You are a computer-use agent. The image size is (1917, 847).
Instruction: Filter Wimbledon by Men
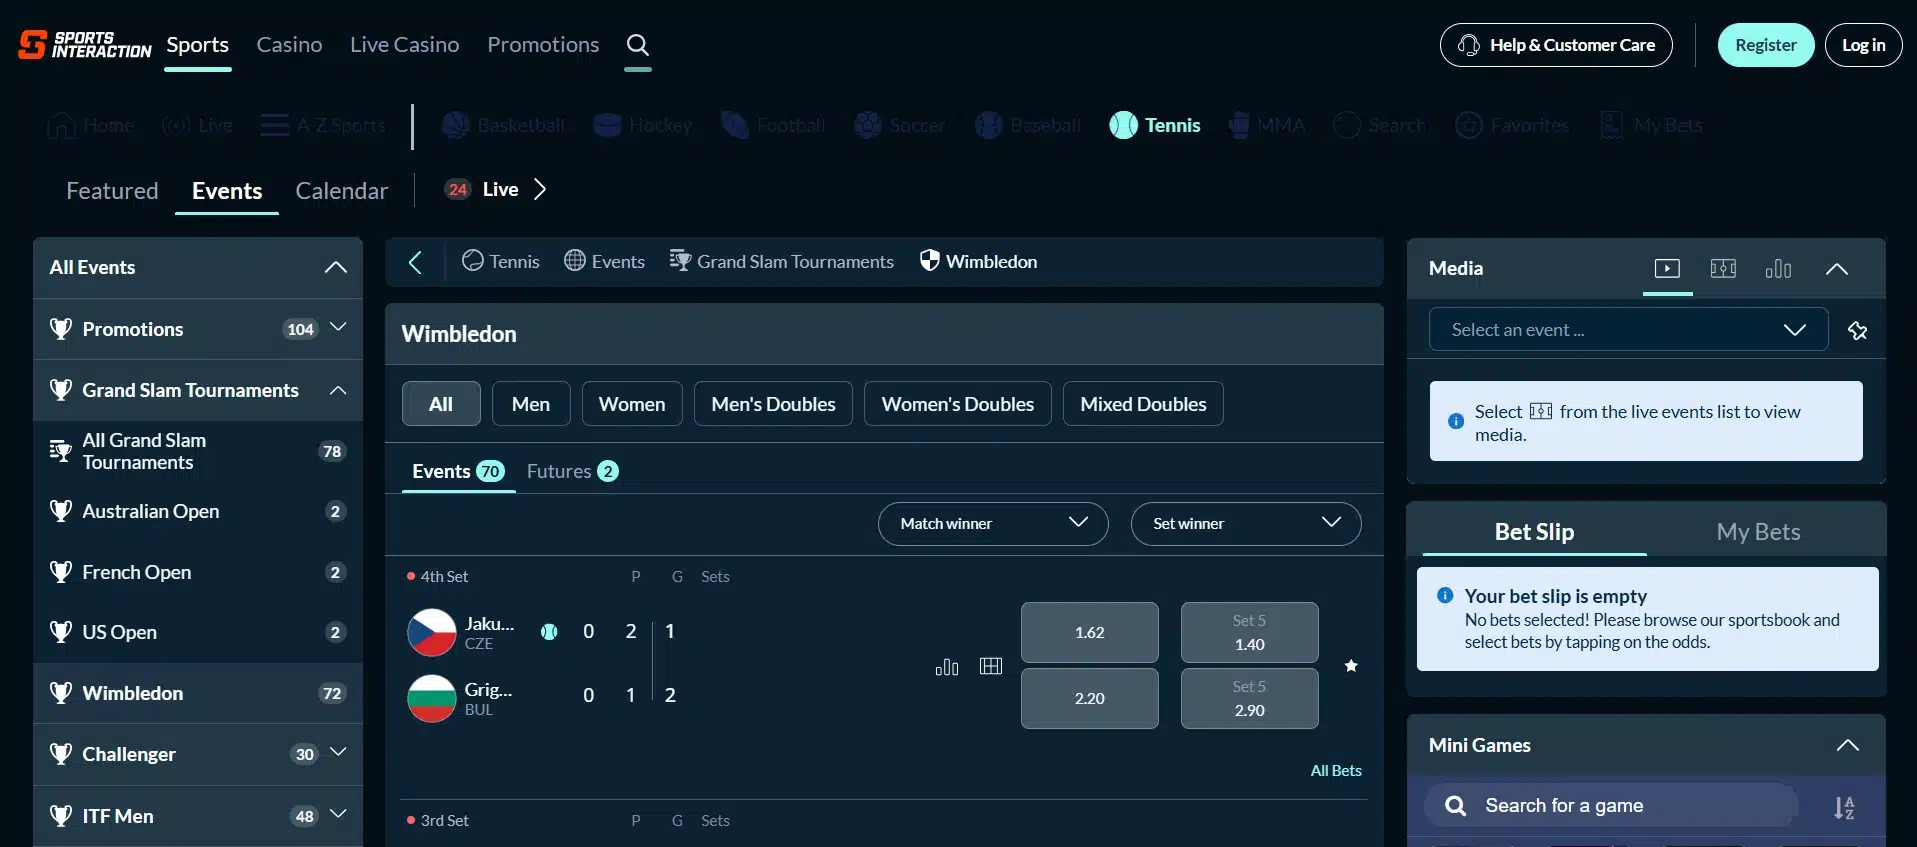[531, 404]
